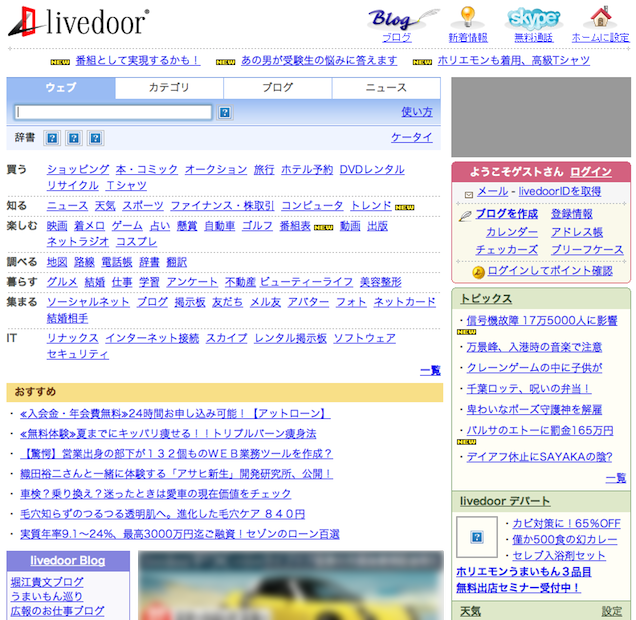
Task: Click the gray ad banner box
Action: pyautogui.click(x=541, y=117)
